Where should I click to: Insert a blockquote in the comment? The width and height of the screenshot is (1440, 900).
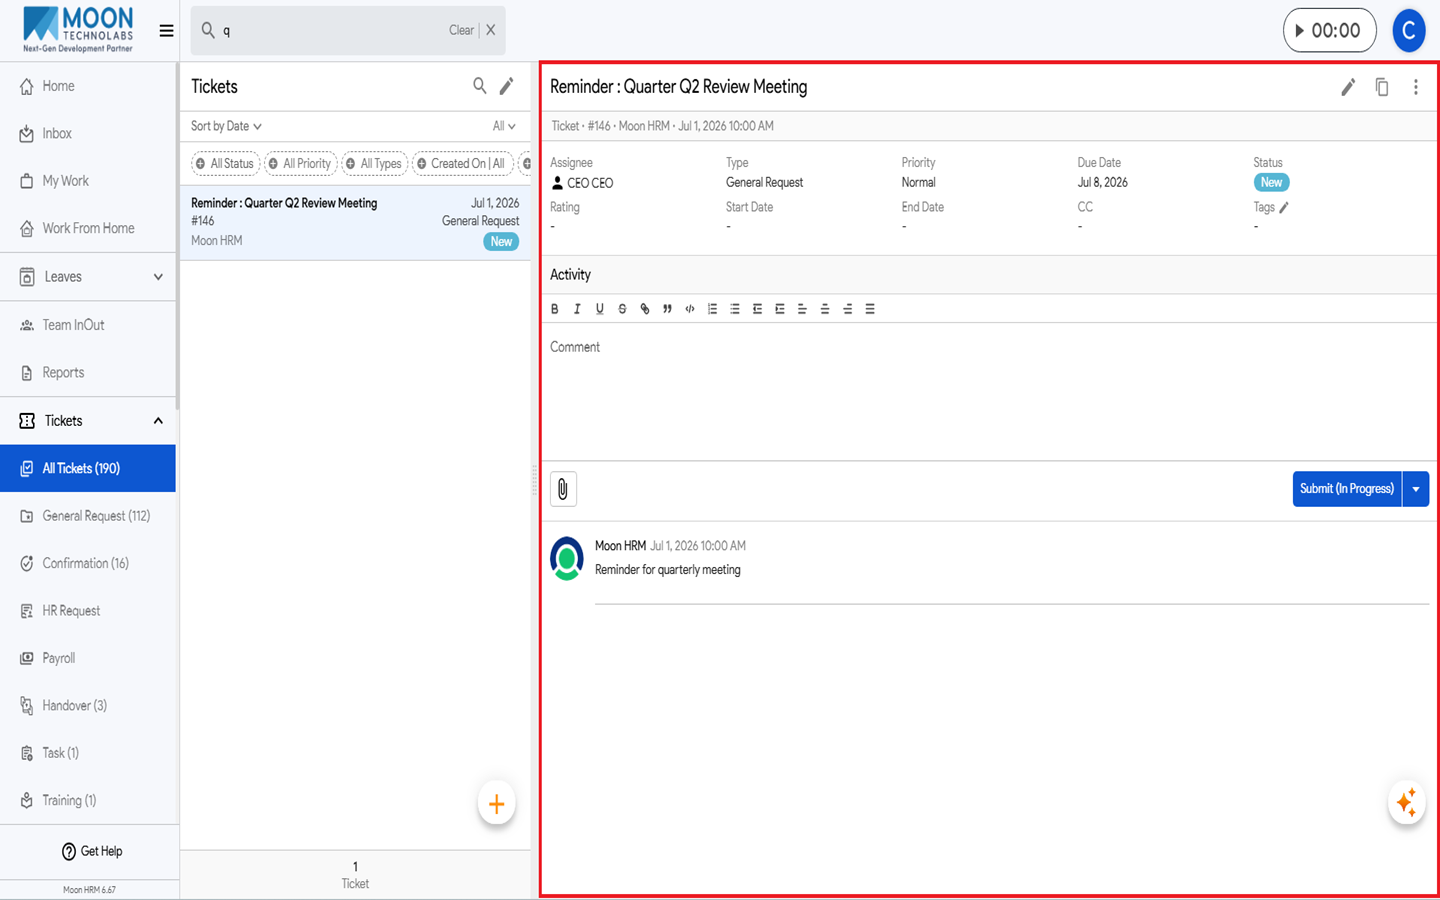tap(667, 309)
